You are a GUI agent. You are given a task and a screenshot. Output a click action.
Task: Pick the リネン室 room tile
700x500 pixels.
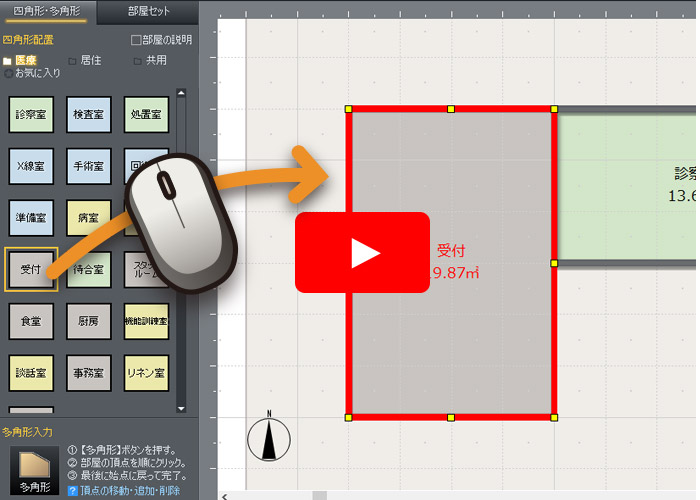(x=145, y=372)
